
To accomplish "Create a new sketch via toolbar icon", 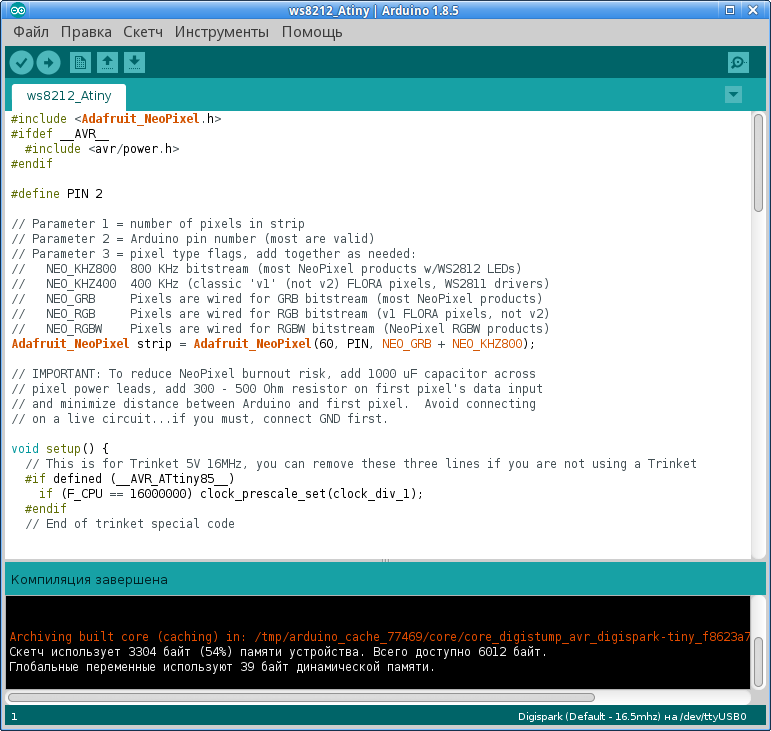I will (80, 63).
